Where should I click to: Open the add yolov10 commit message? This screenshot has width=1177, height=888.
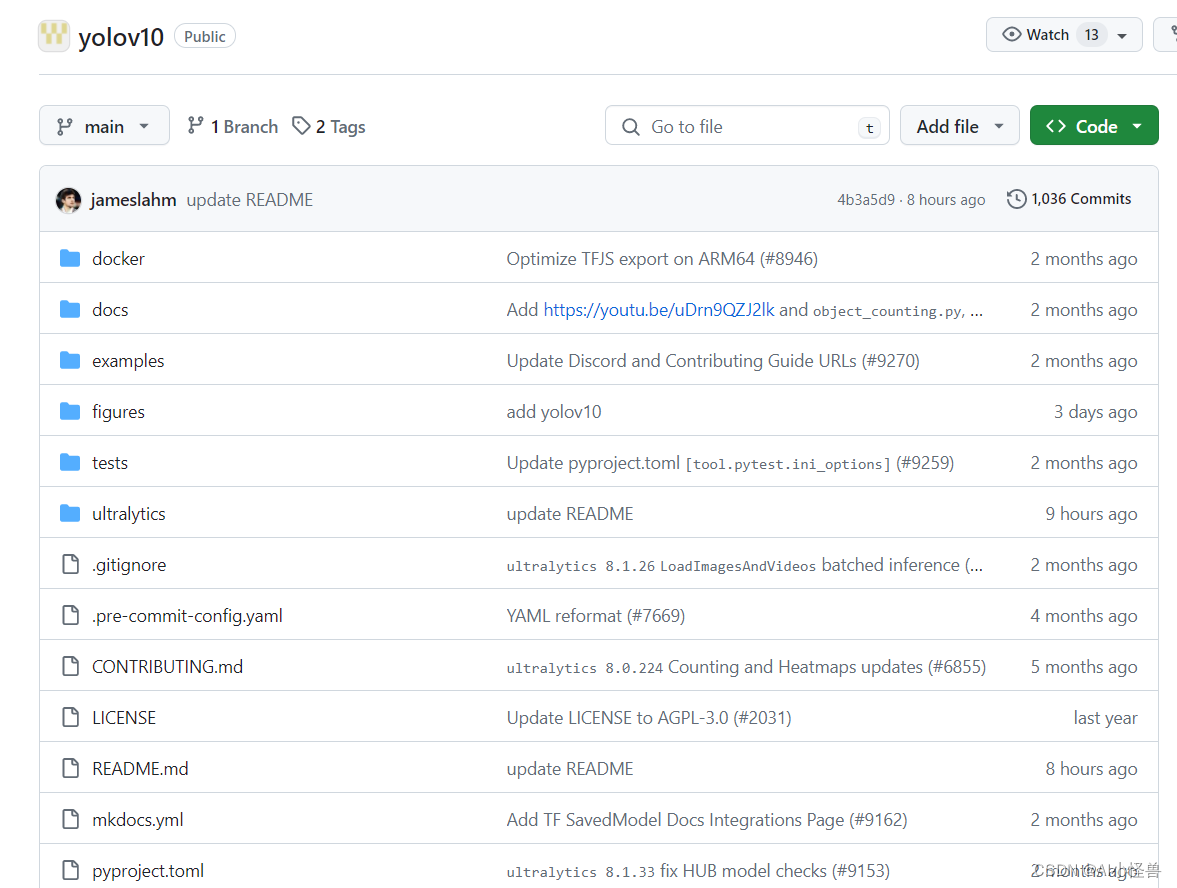point(554,411)
